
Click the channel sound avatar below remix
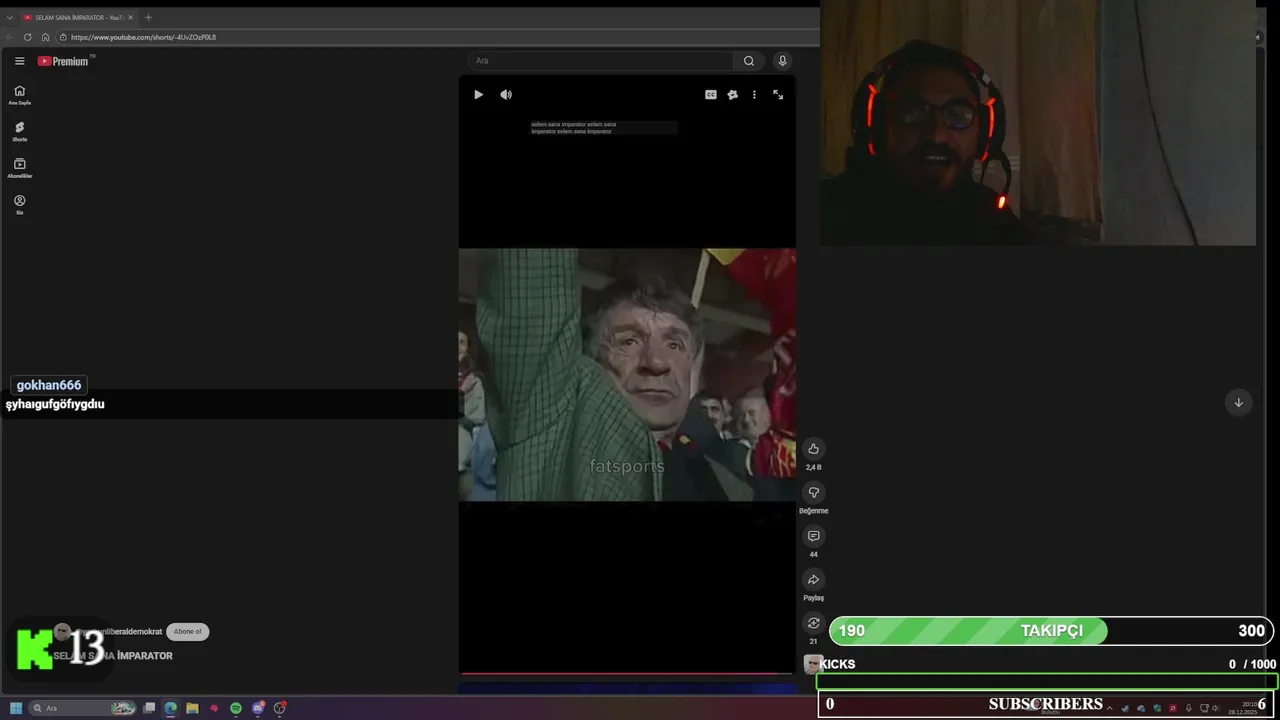point(813,664)
